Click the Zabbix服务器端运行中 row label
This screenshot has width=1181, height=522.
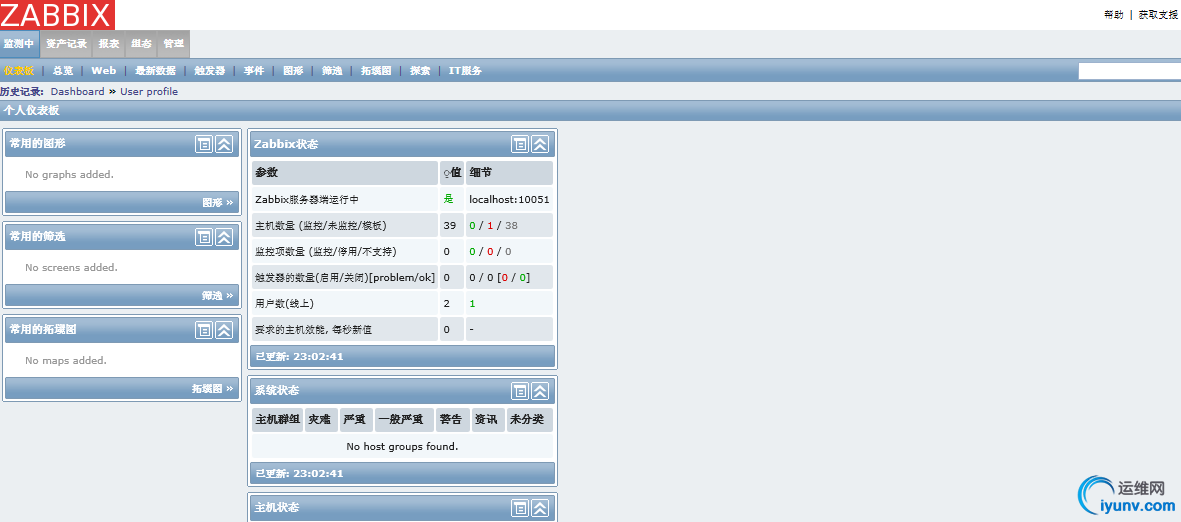point(307,200)
